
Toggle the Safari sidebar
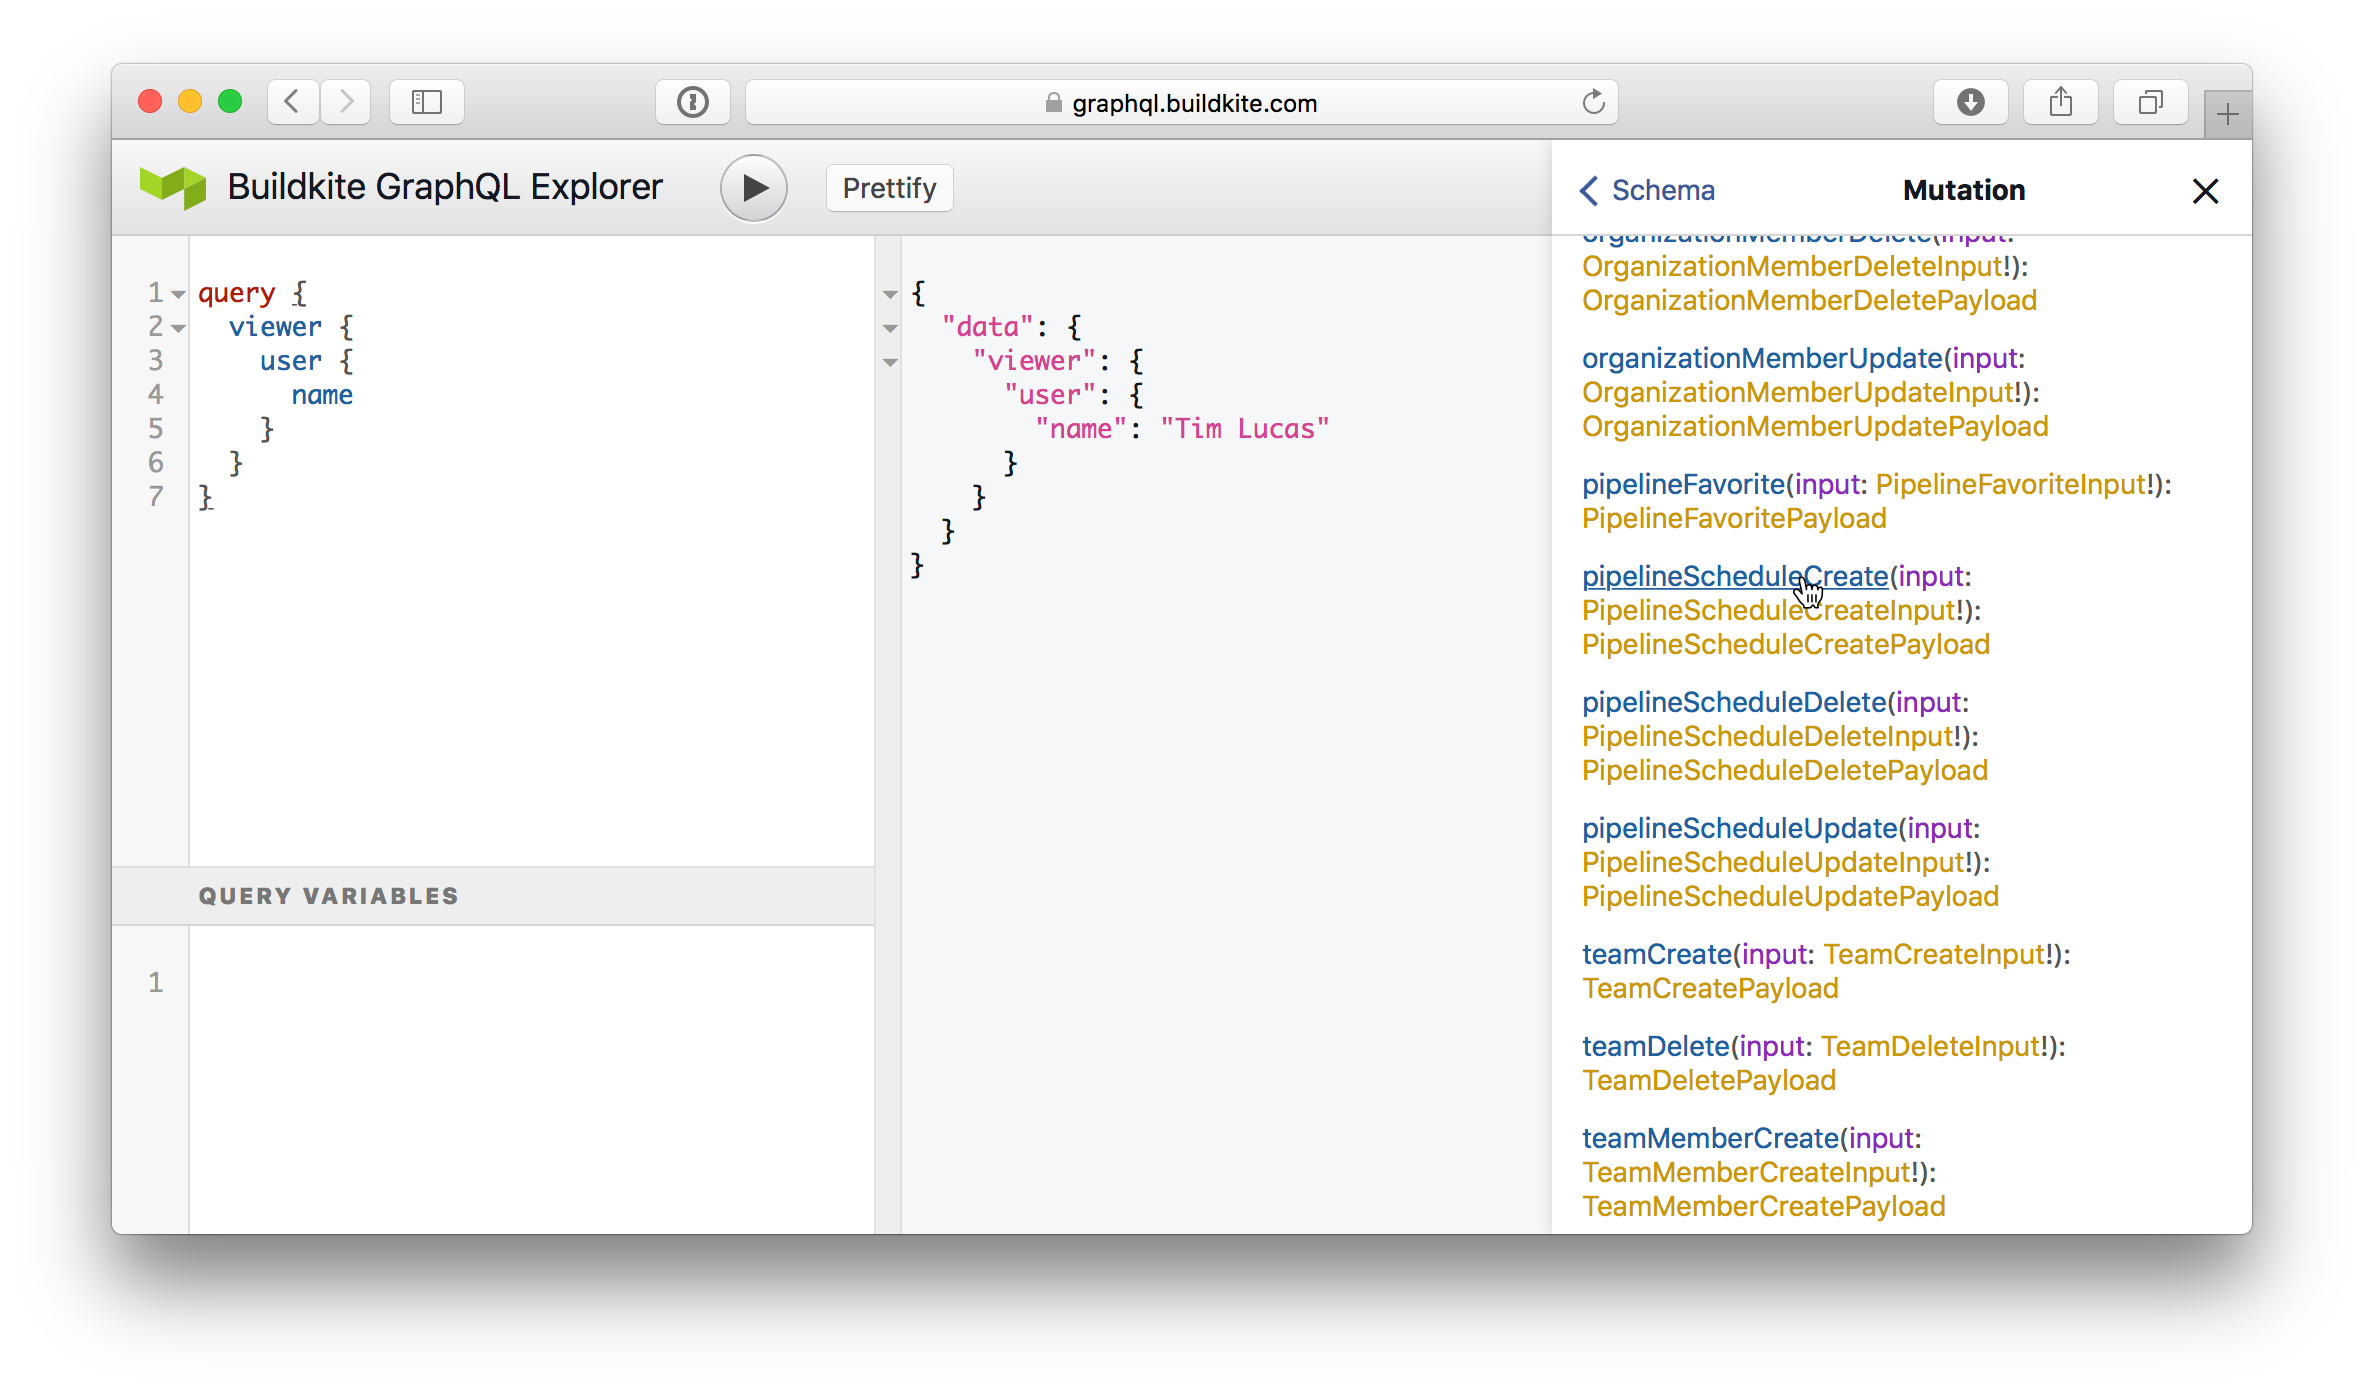click(427, 102)
